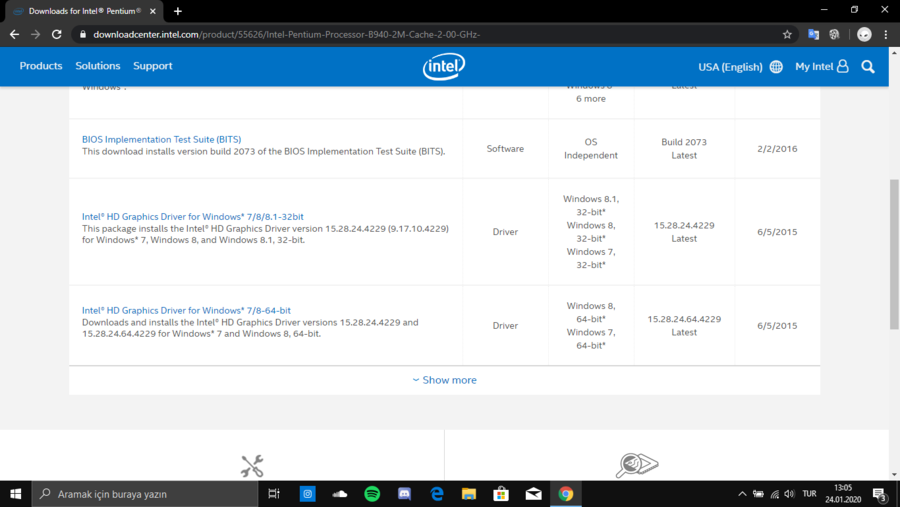Click the address bar URL
The width and height of the screenshot is (900, 507).
click(286, 34)
